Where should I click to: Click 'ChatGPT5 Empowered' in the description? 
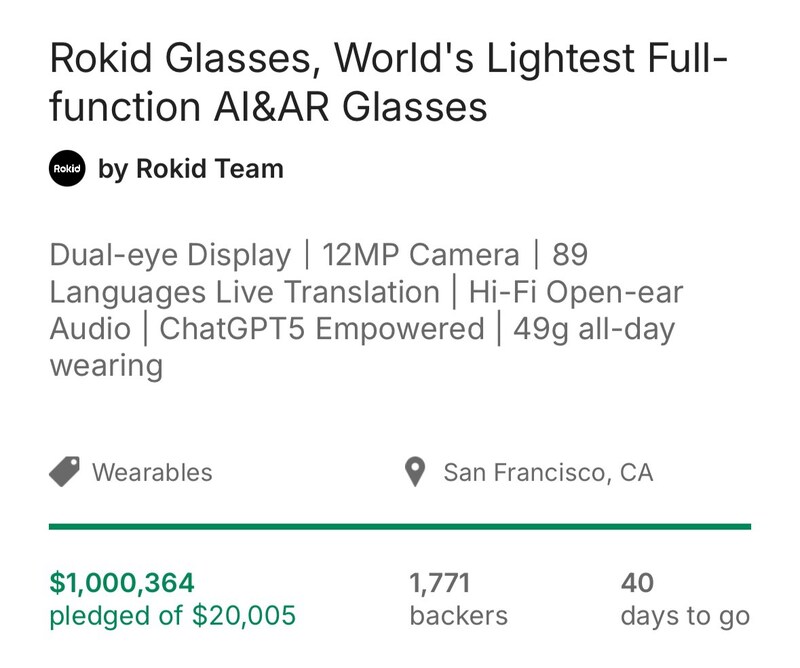(322, 329)
